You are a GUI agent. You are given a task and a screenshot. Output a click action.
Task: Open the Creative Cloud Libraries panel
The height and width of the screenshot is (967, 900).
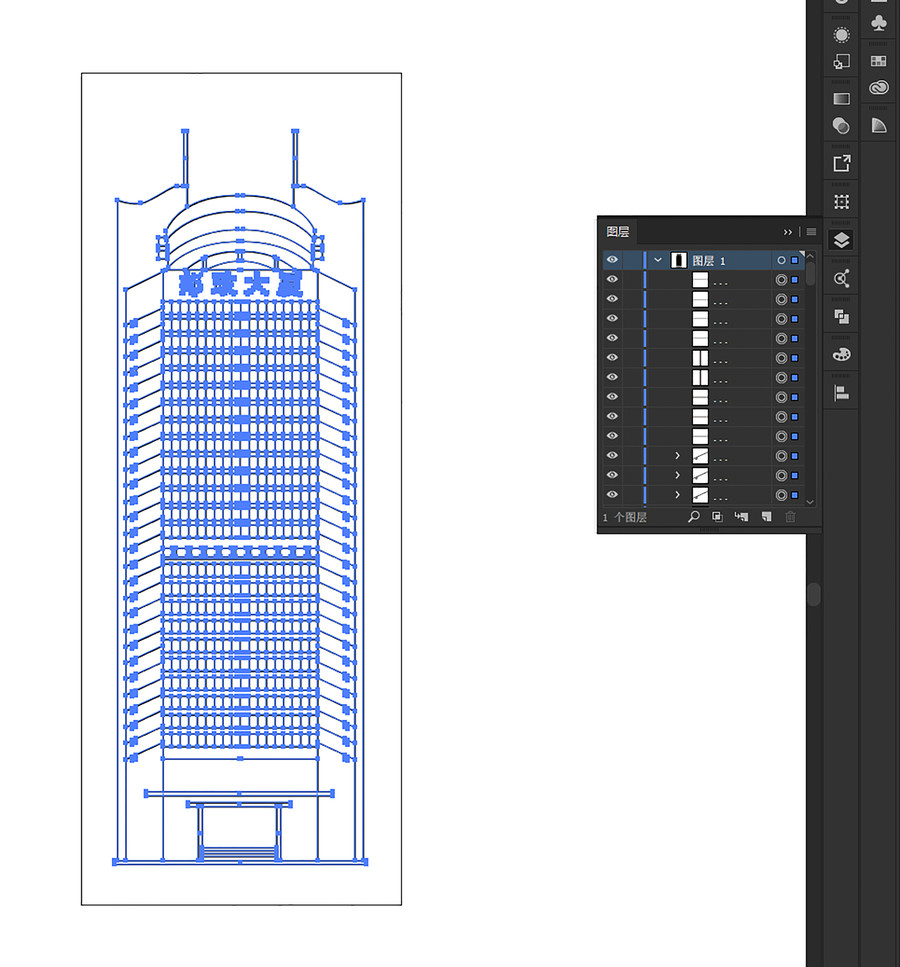pos(878,88)
